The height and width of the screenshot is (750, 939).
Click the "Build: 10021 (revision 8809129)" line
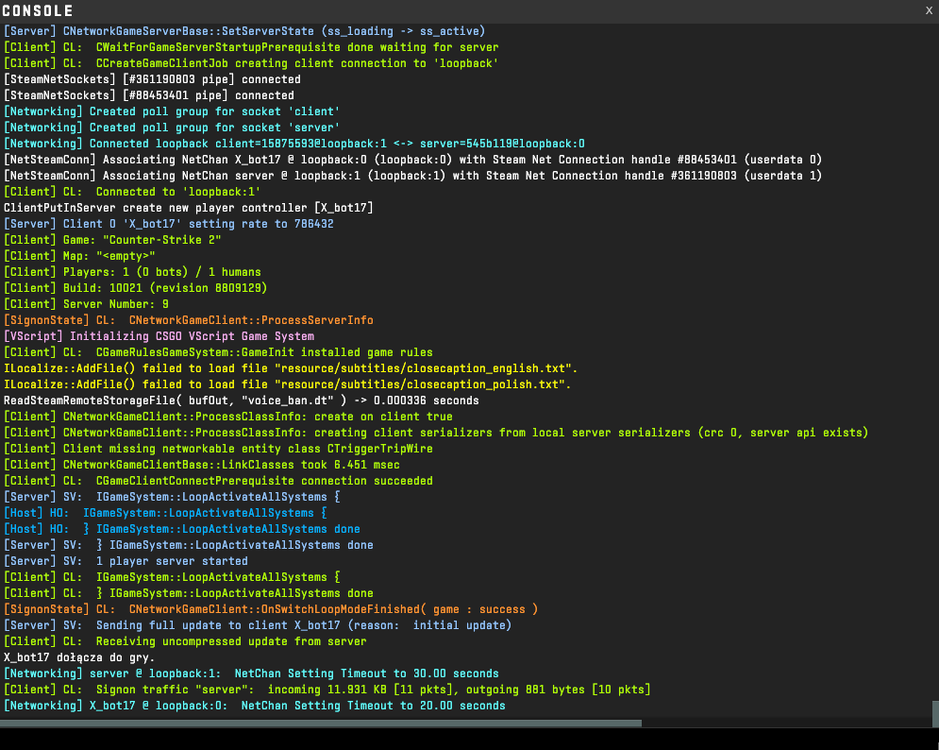tap(135, 288)
